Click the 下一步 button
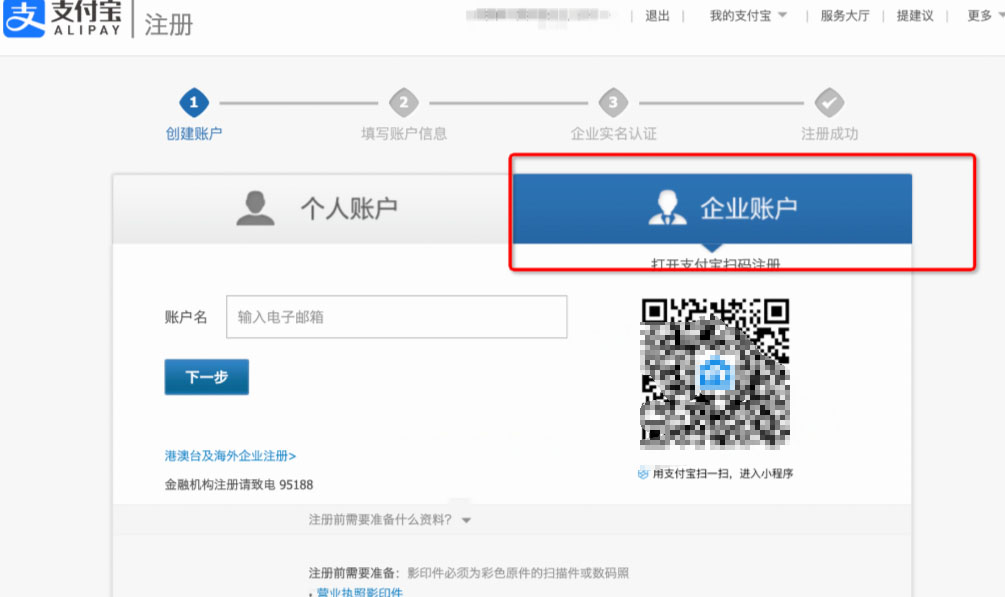 click(x=206, y=377)
